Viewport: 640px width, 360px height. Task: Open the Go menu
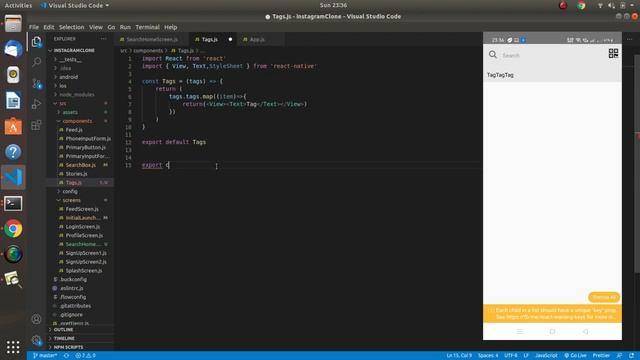[111, 27]
